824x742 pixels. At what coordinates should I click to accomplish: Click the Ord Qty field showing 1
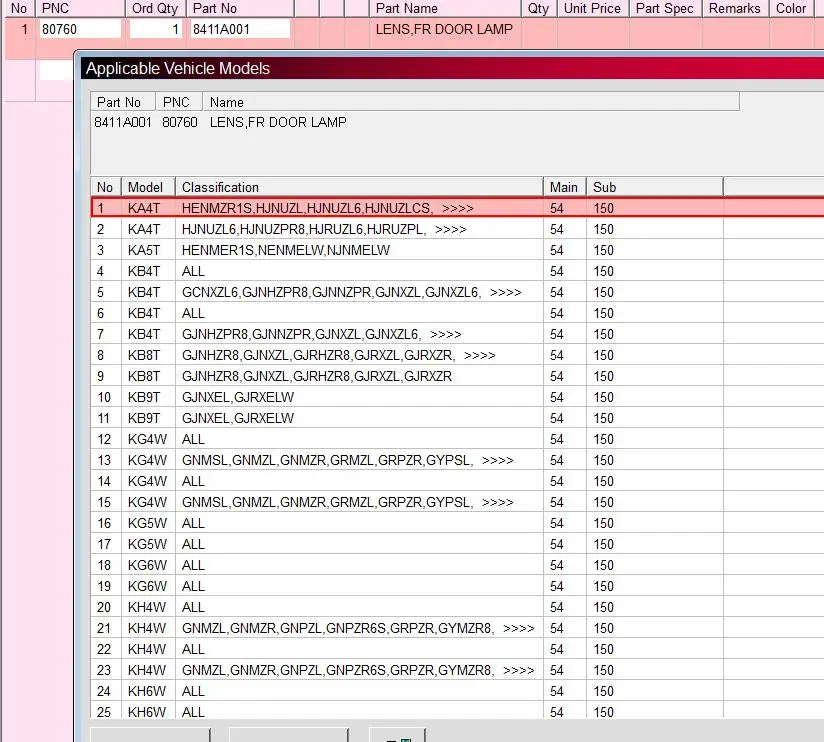coord(157,29)
